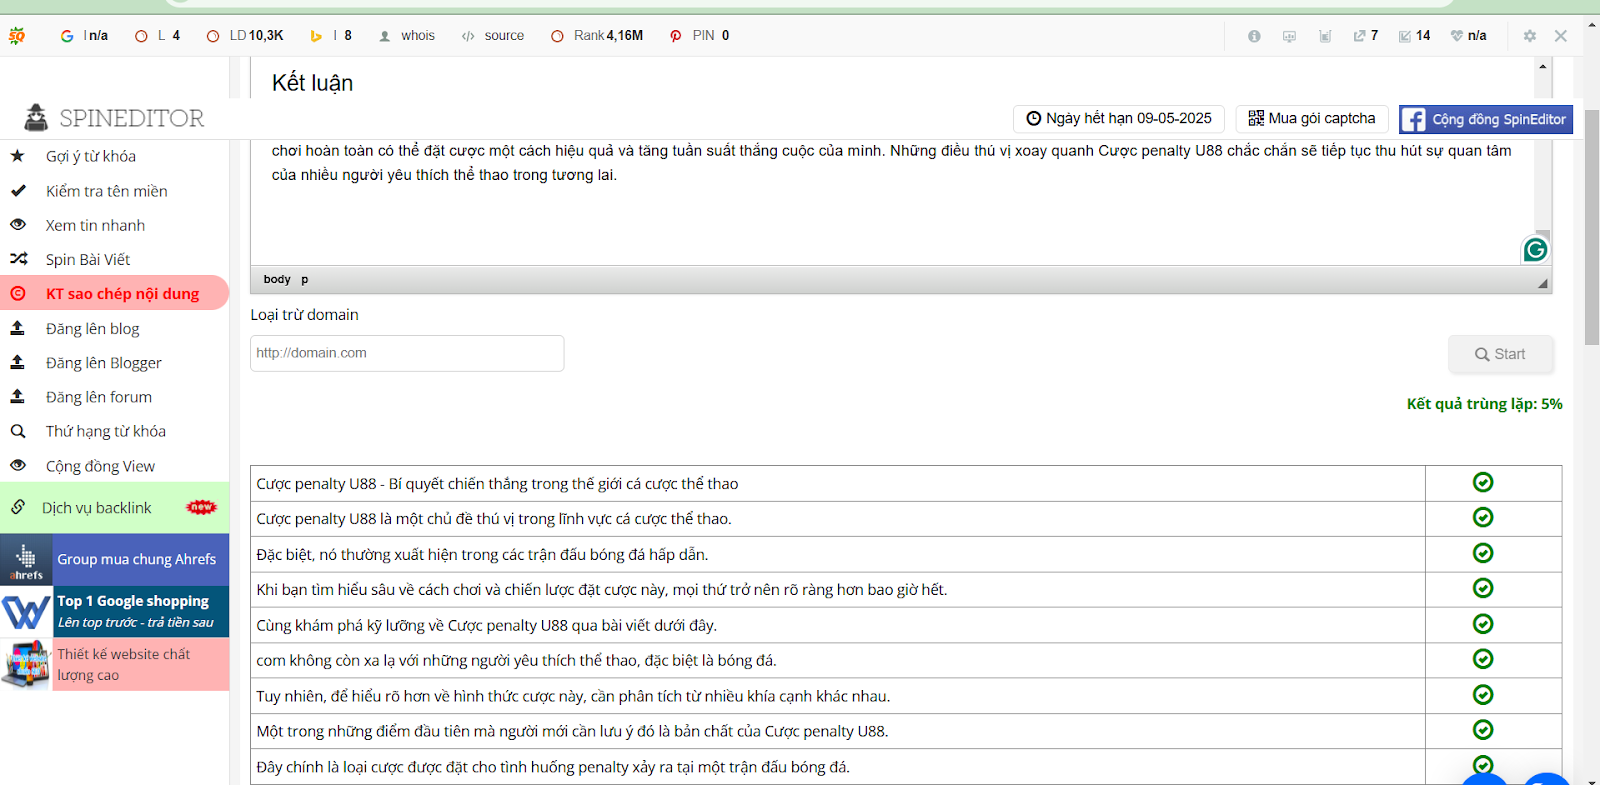Click the search icon beside Thứ hạng từ khóa
1600x785 pixels.
(x=17, y=431)
